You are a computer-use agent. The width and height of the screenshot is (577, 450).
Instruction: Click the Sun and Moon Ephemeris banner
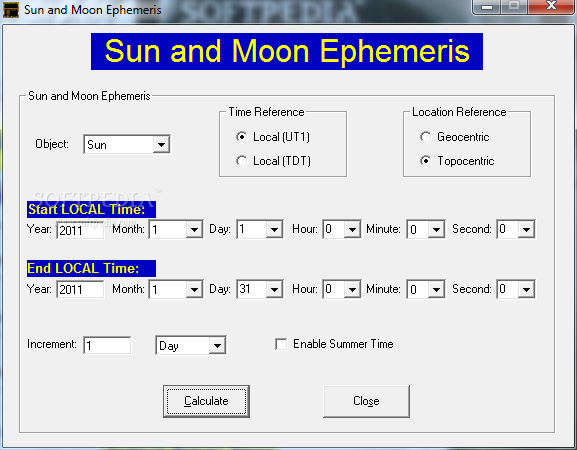click(287, 51)
